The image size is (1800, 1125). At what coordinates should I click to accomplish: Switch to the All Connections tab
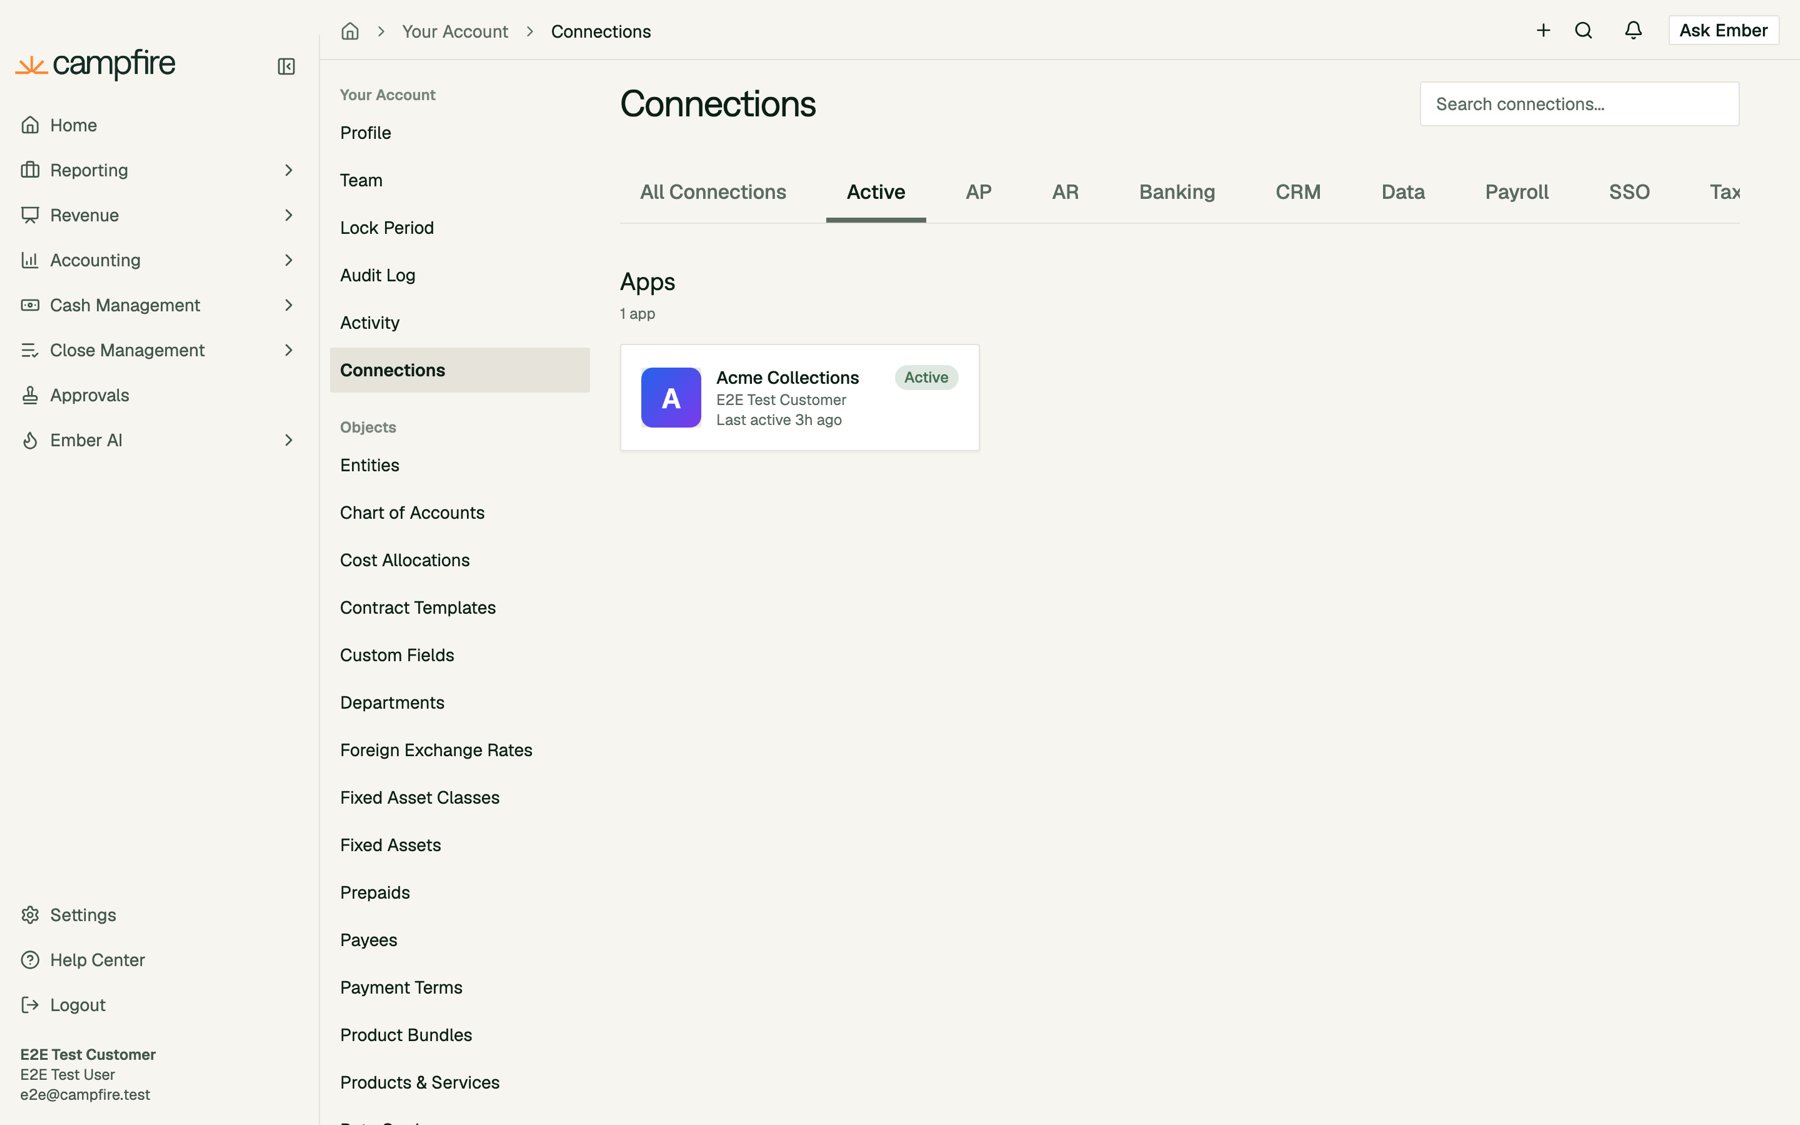[713, 192]
